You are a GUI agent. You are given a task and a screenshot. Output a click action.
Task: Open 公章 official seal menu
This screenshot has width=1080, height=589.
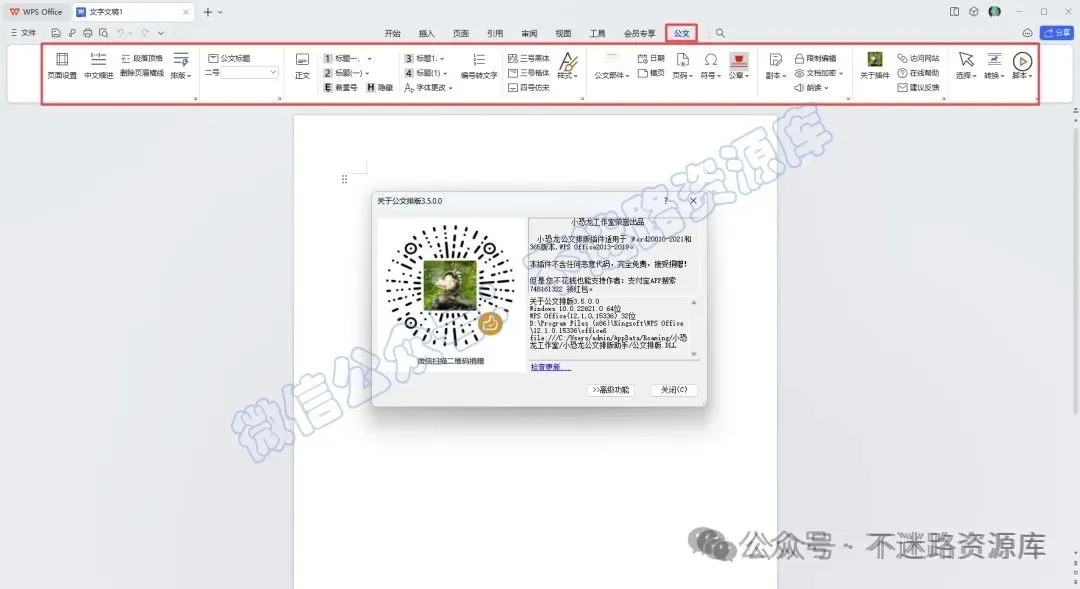pyautogui.click(x=739, y=66)
